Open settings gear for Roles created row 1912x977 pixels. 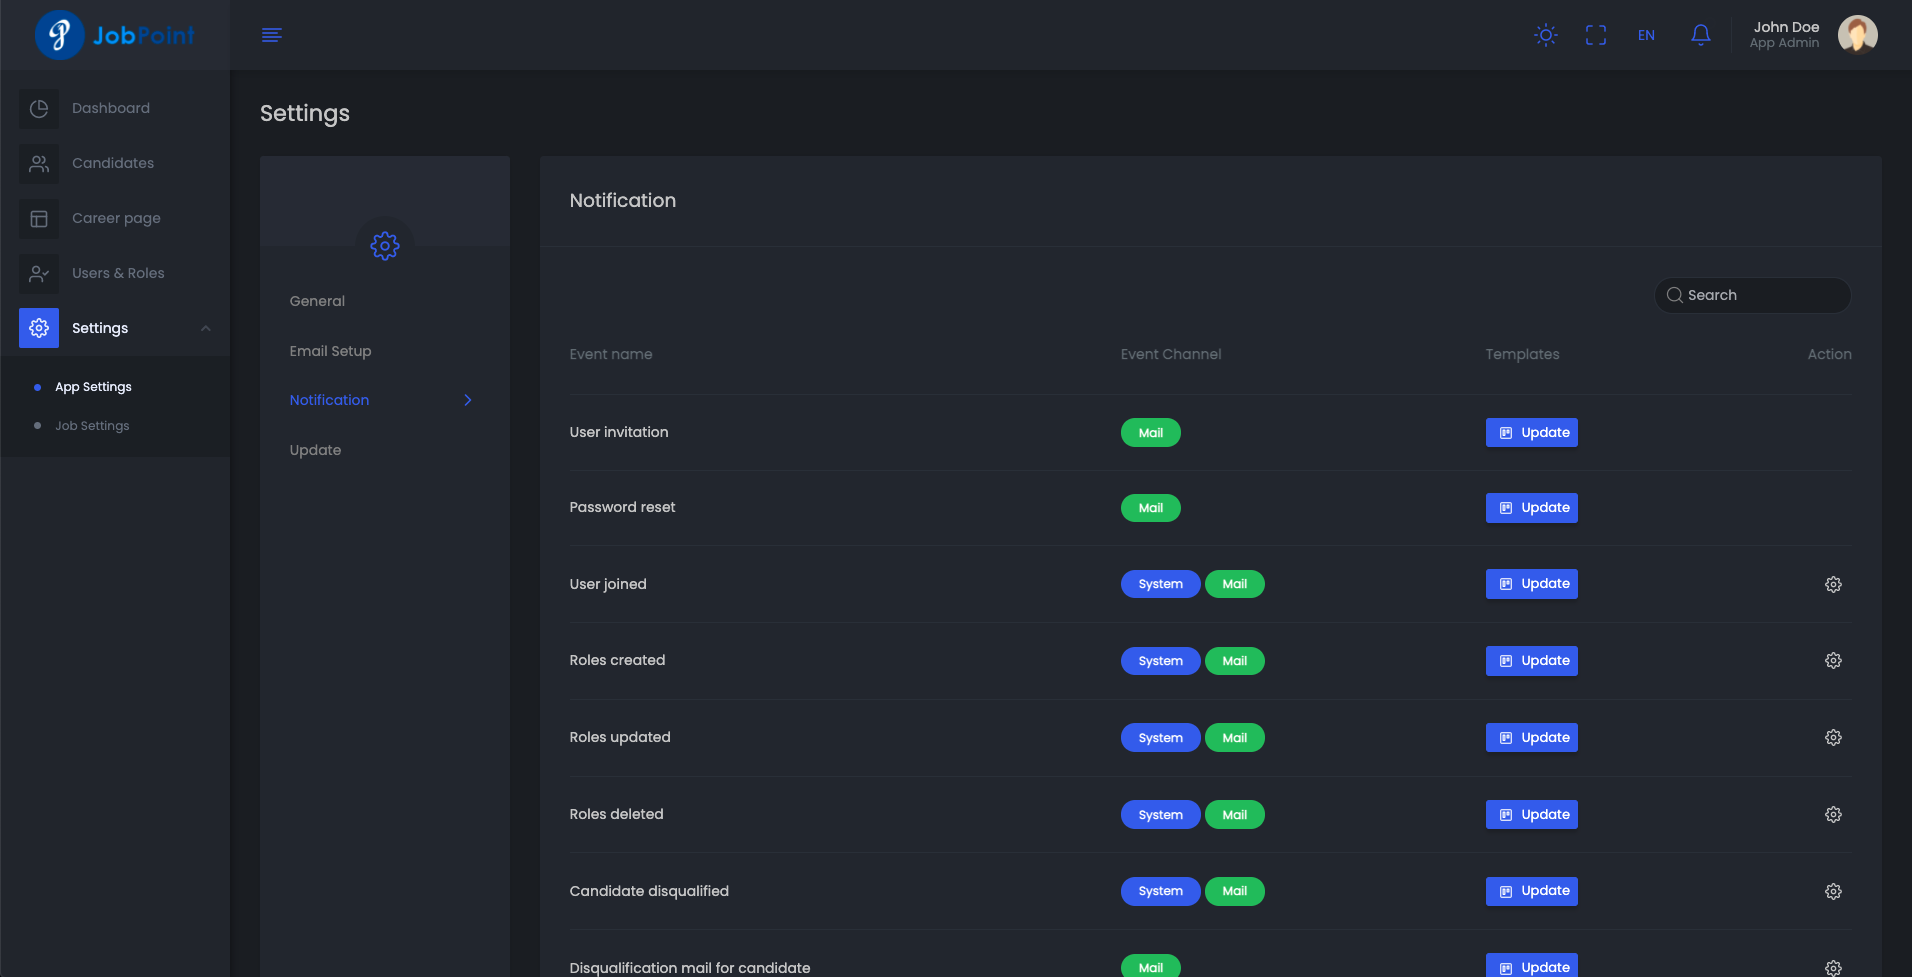coord(1832,661)
